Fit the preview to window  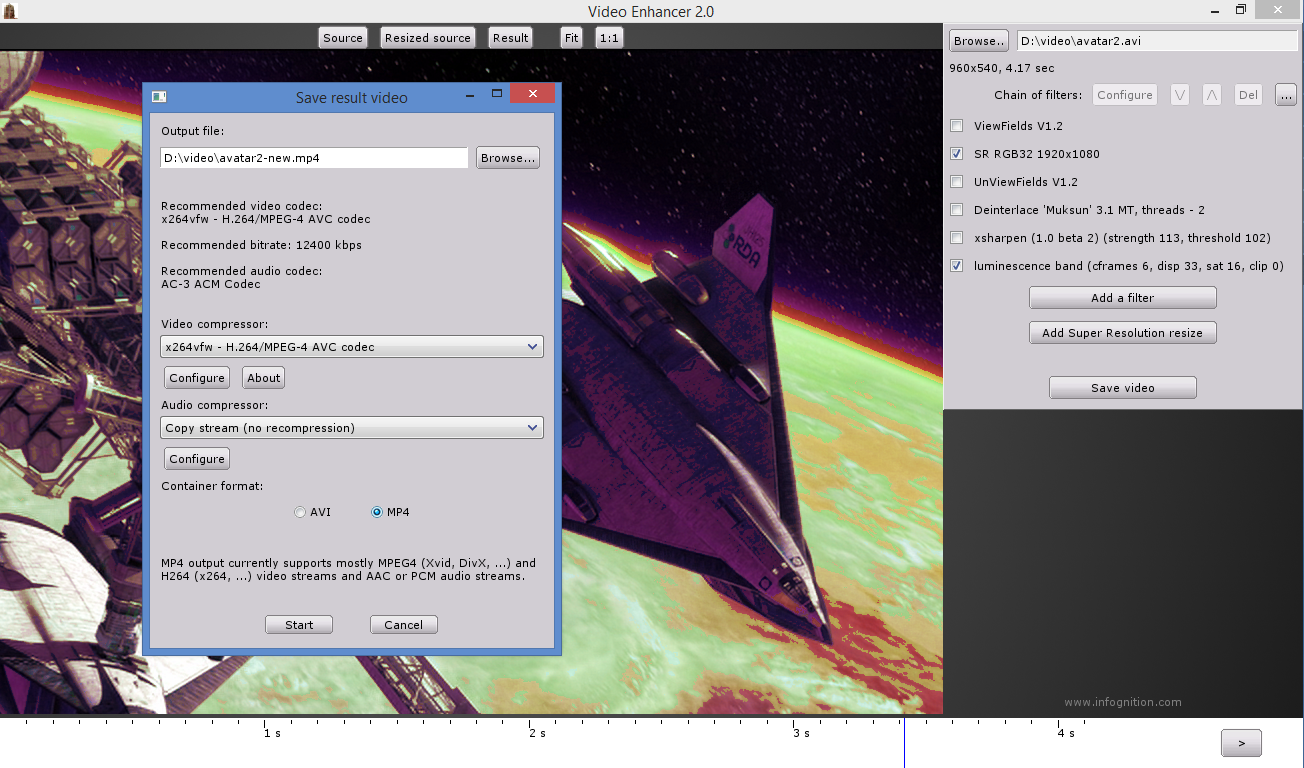(x=571, y=38)
